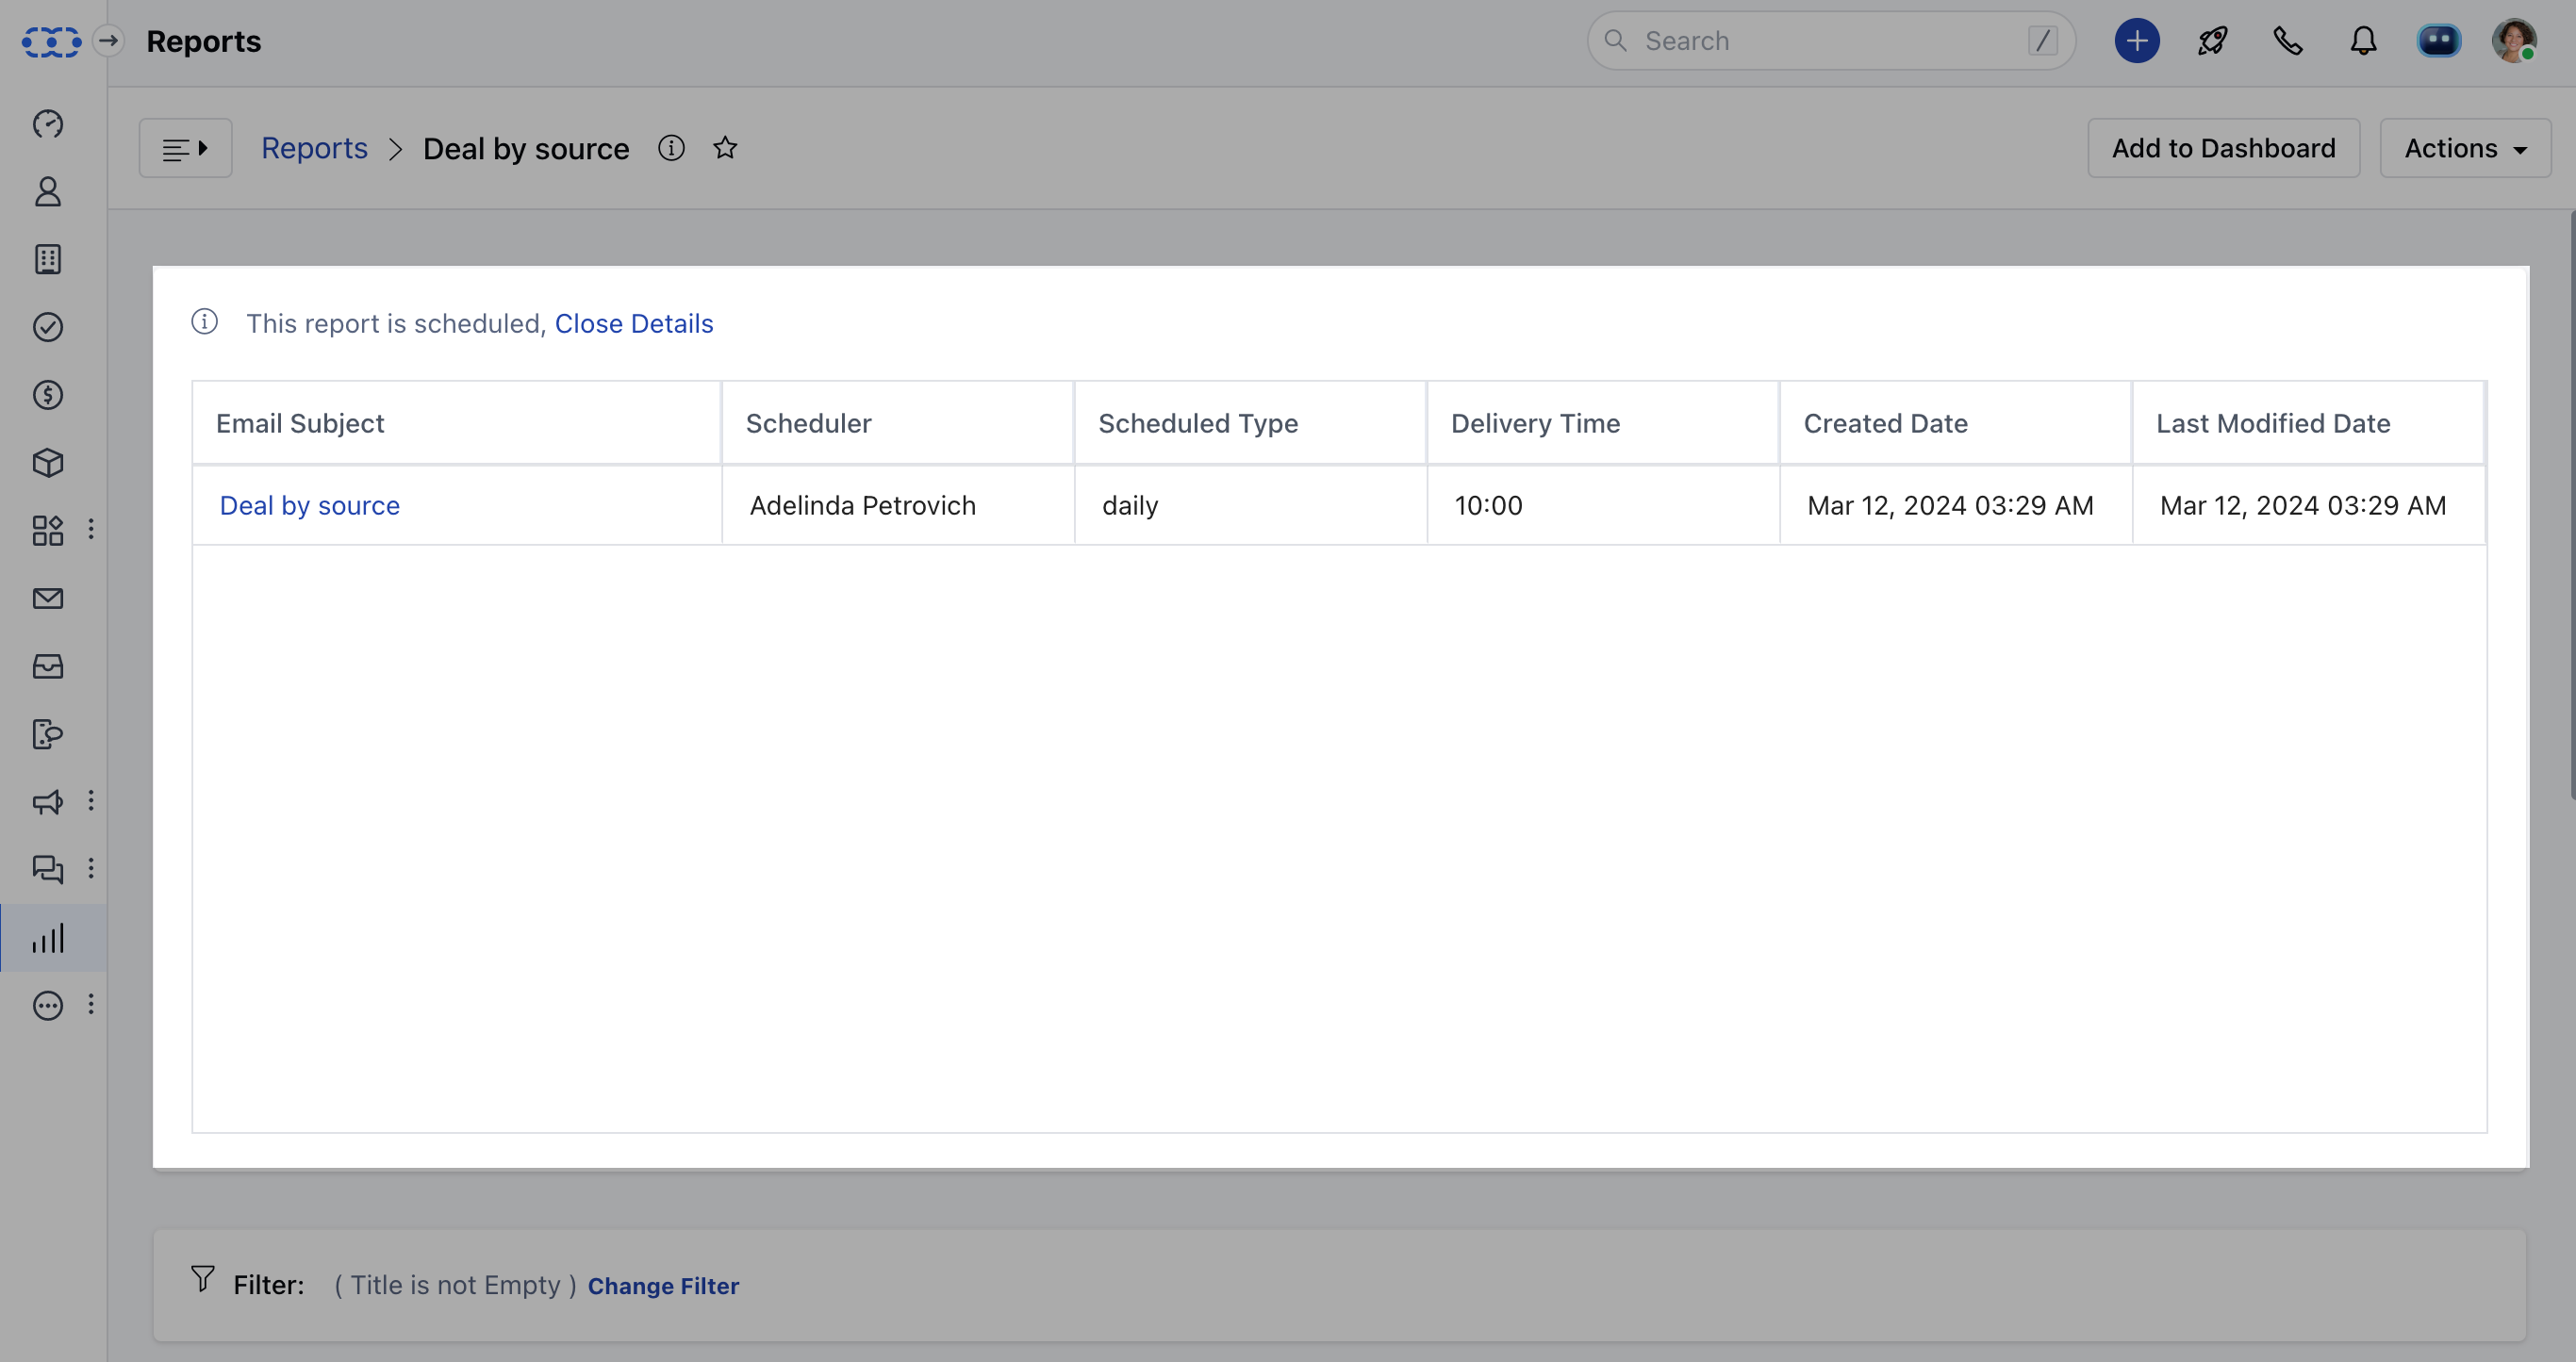Screen dimensions: 2576x1362
Task: Expand sidebar with the arrow circle icon
Action: click(109, 41)
